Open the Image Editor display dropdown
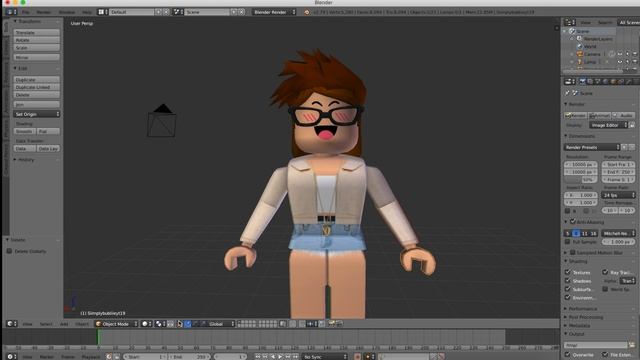Screen dimensions: 640x360 608,125
